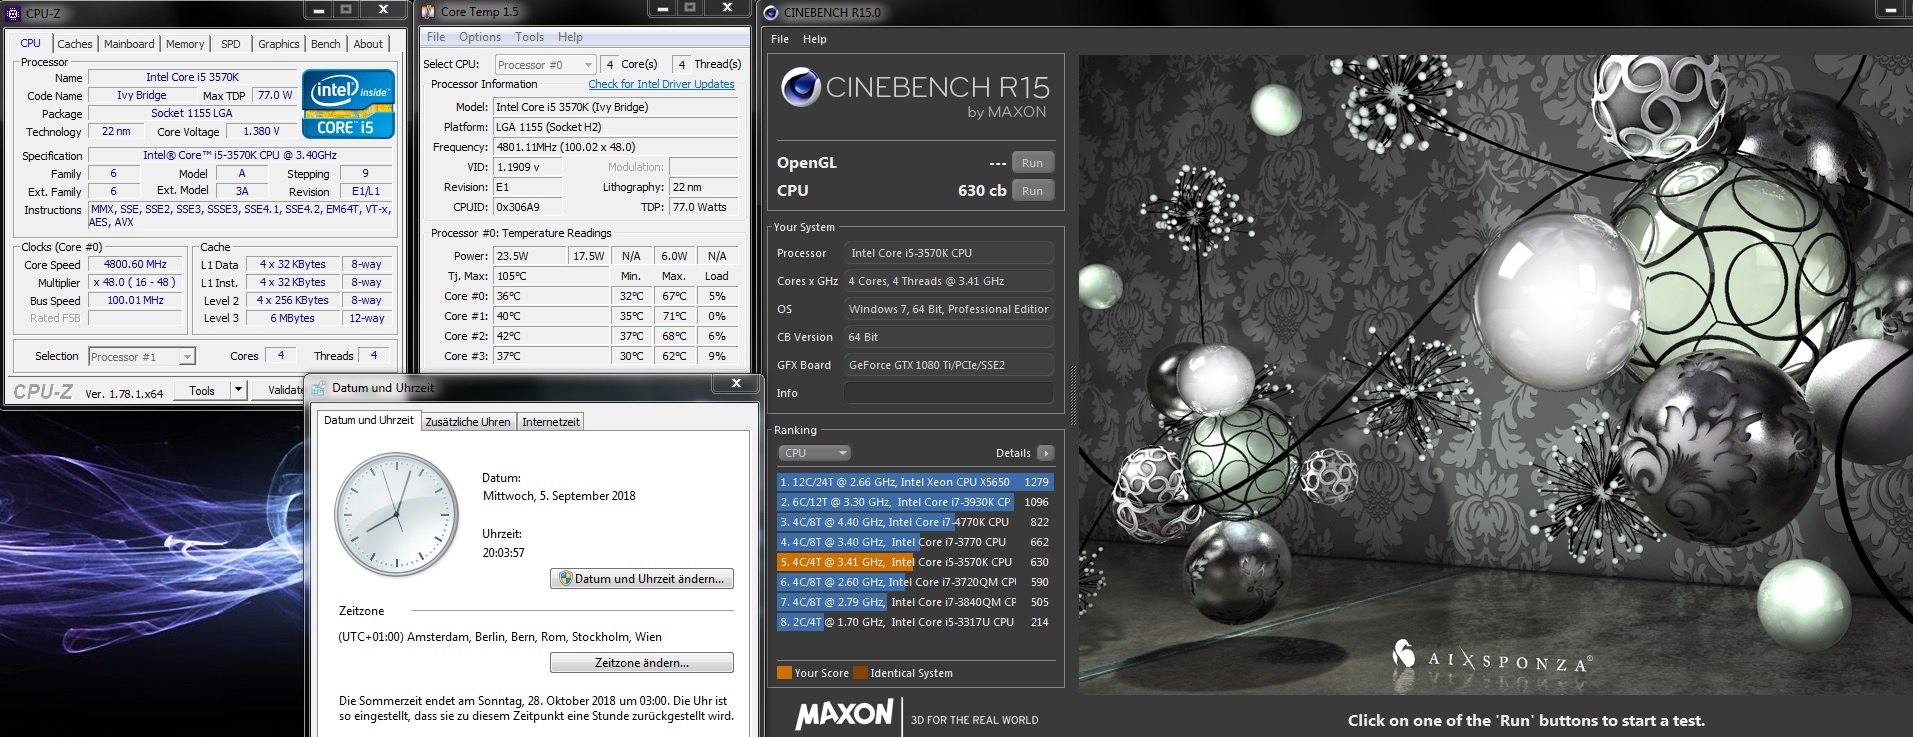Switch to the Bench tab in CPU-Z
1913x737 pixels.
tap(326, 44)
